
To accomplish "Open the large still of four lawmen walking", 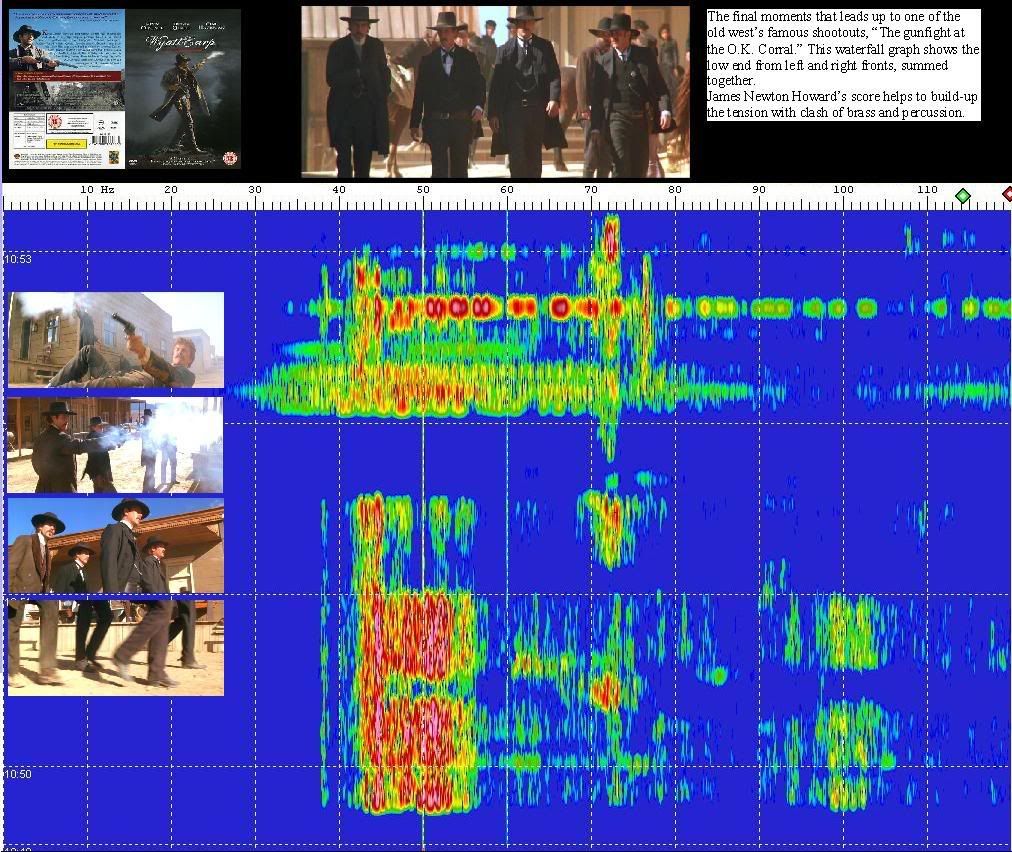I will tap(495, 92).
